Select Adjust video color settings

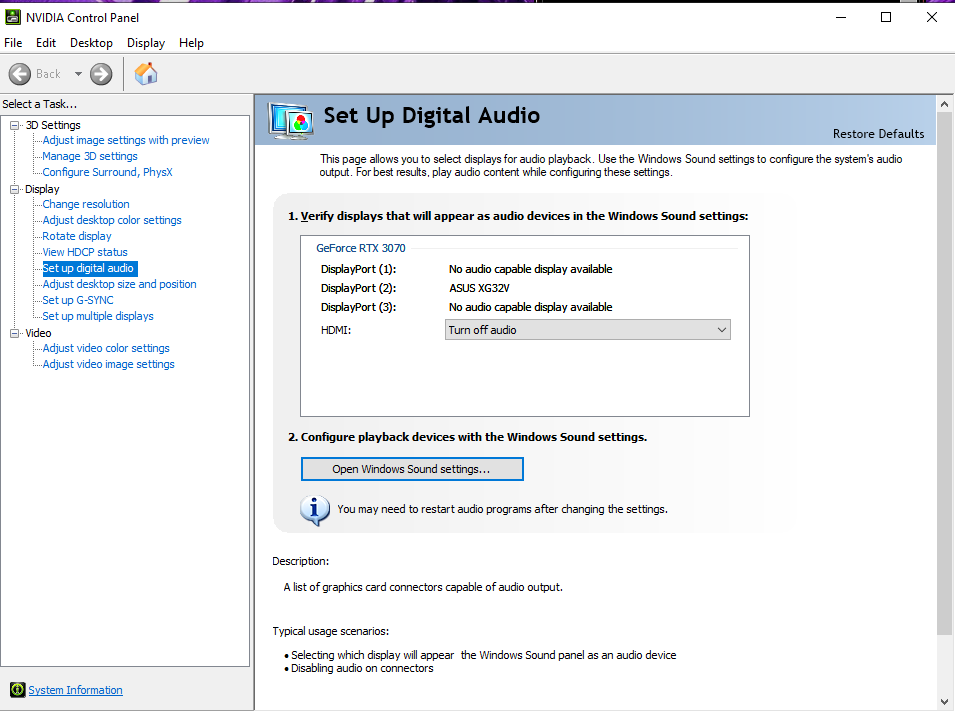[x=106, y=348]
